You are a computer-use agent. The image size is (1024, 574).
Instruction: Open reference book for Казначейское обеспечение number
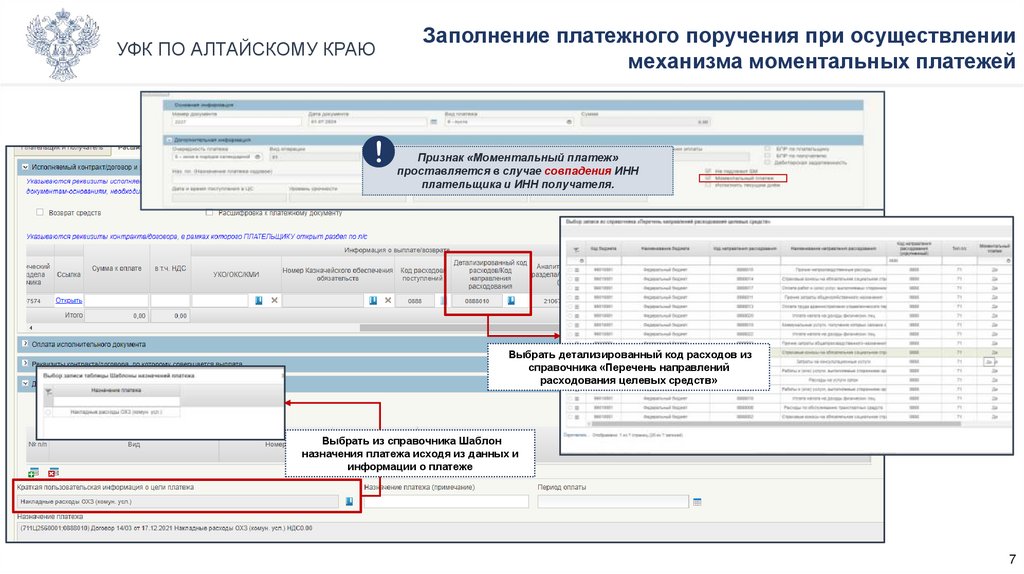pos(373,300)
